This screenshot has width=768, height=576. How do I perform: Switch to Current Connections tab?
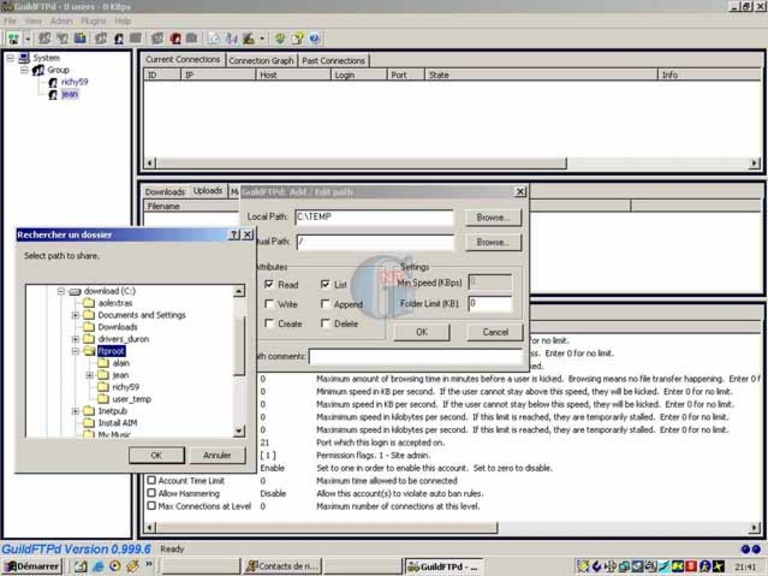pos(183,59)
